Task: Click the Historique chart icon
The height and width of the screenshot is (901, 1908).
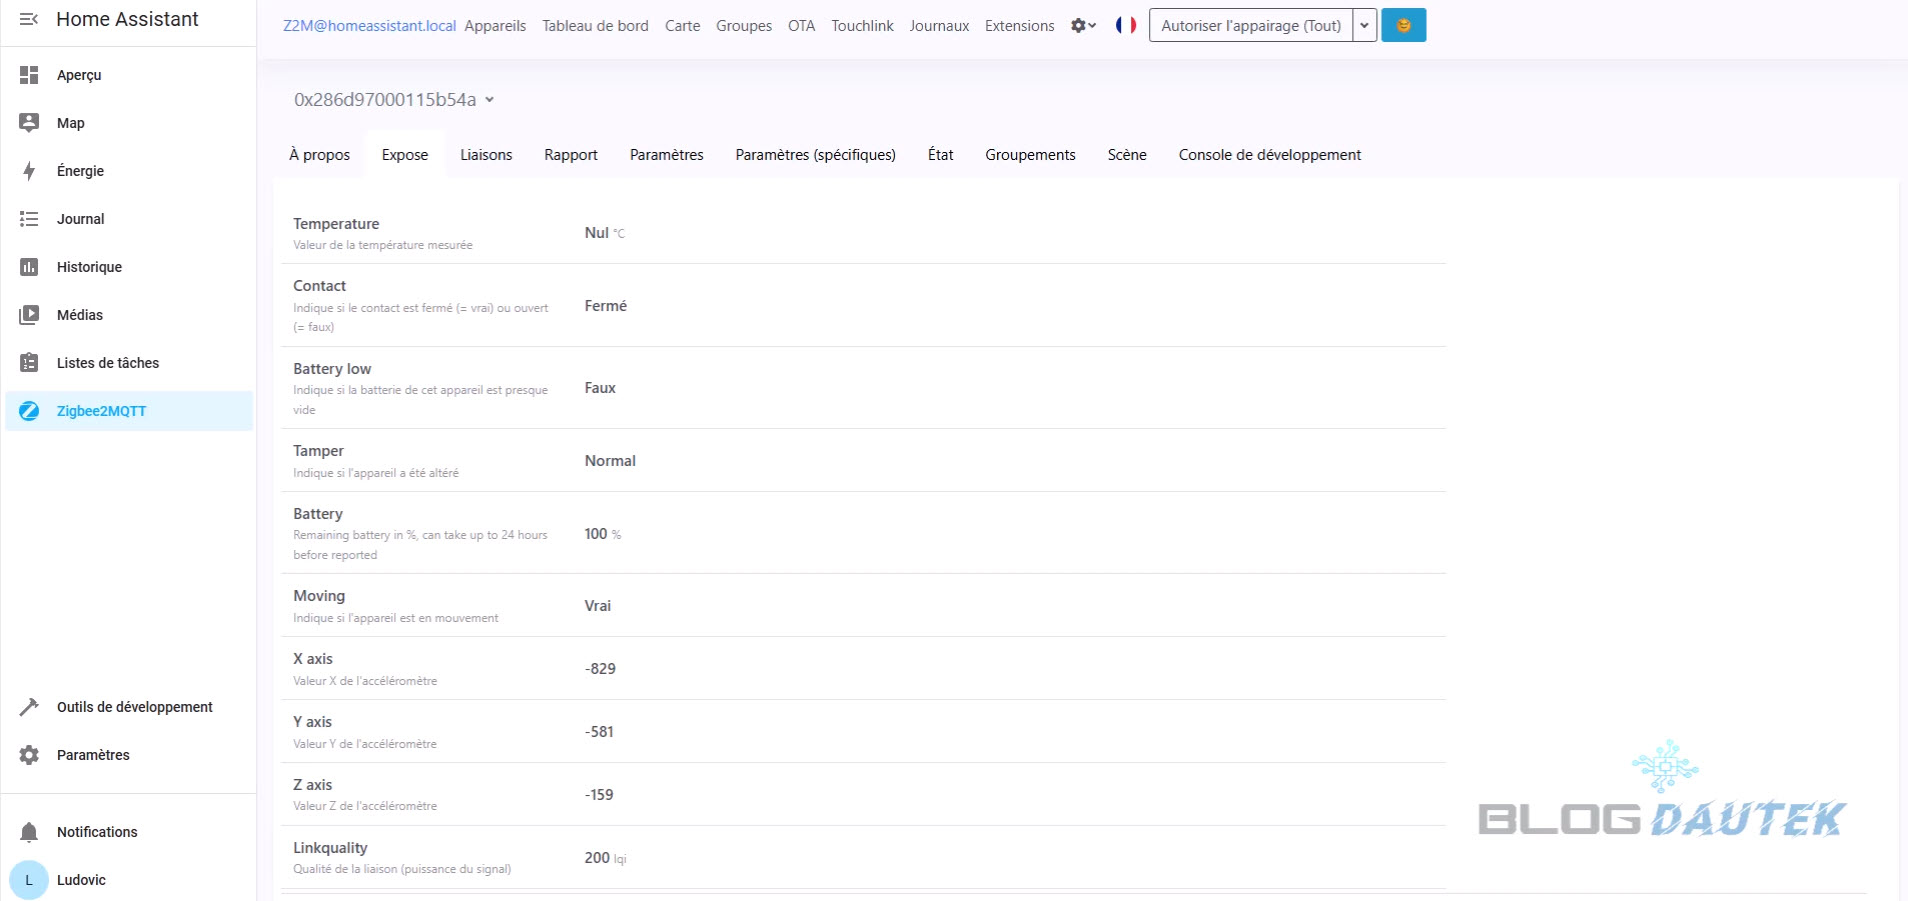Action: (29, 267)
